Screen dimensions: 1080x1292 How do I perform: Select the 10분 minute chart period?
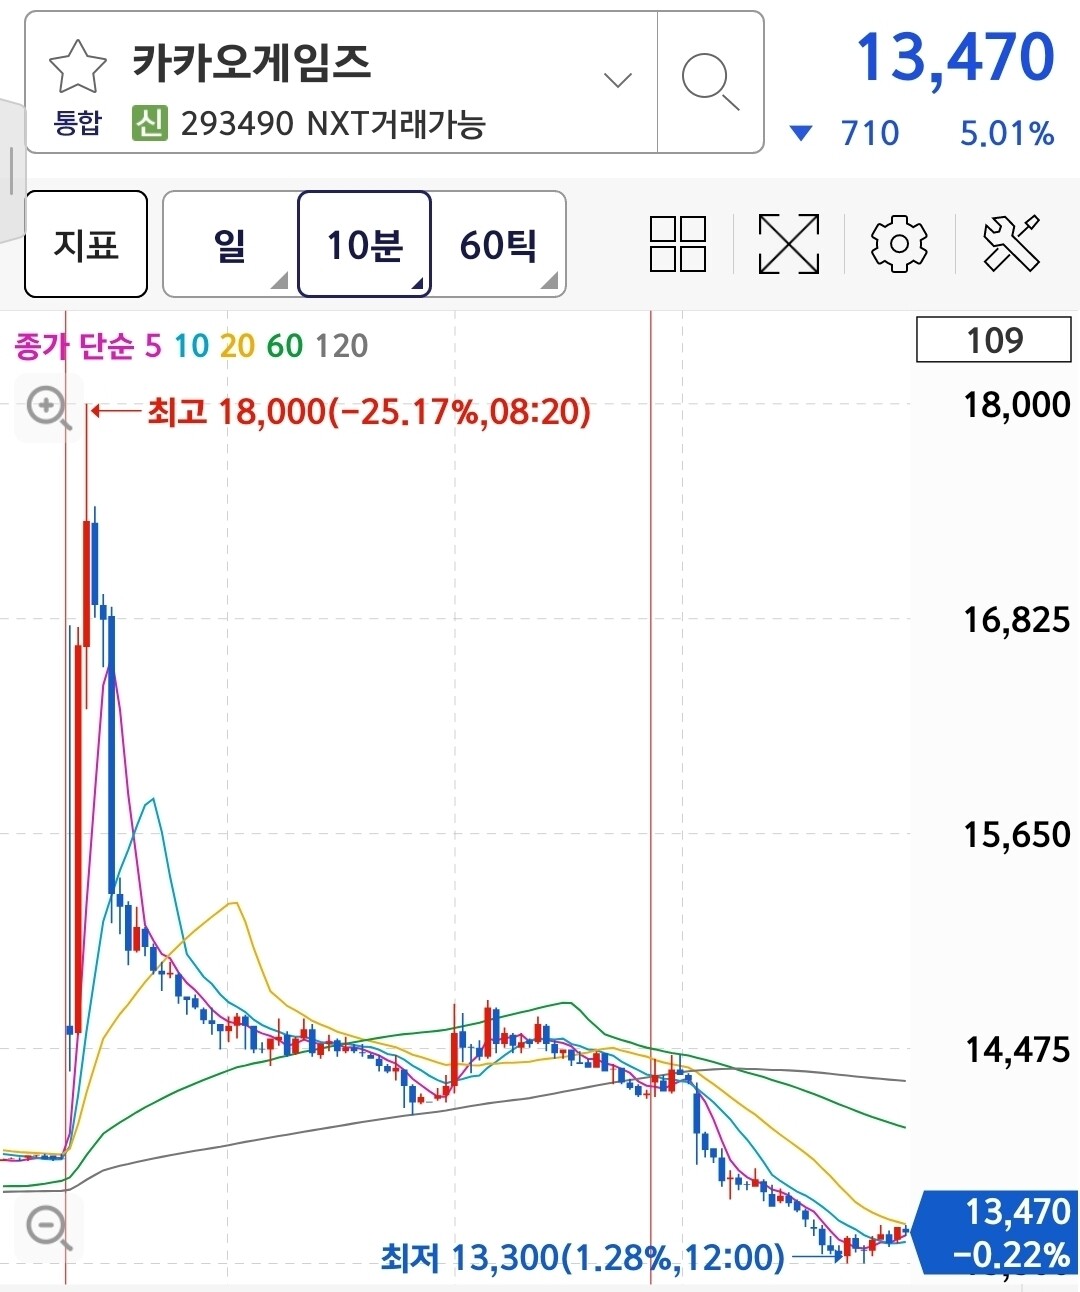point(364,244)
